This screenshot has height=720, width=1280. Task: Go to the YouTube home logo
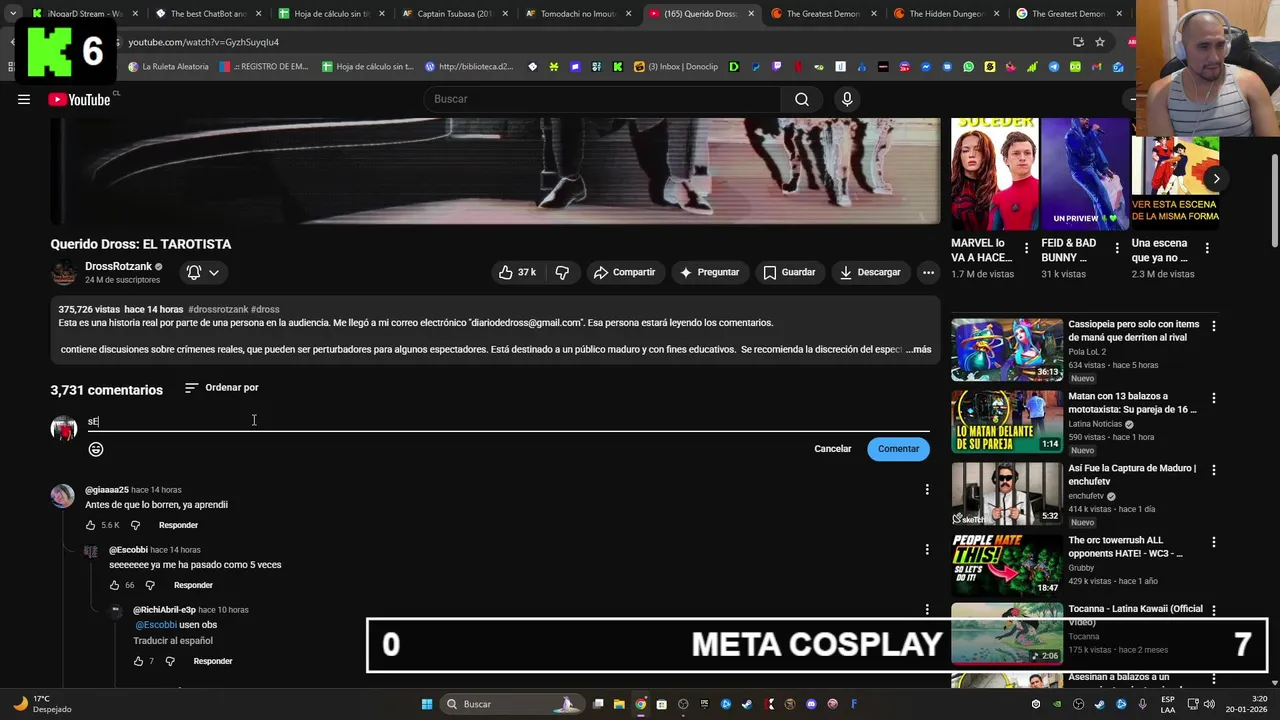(79, 99)
